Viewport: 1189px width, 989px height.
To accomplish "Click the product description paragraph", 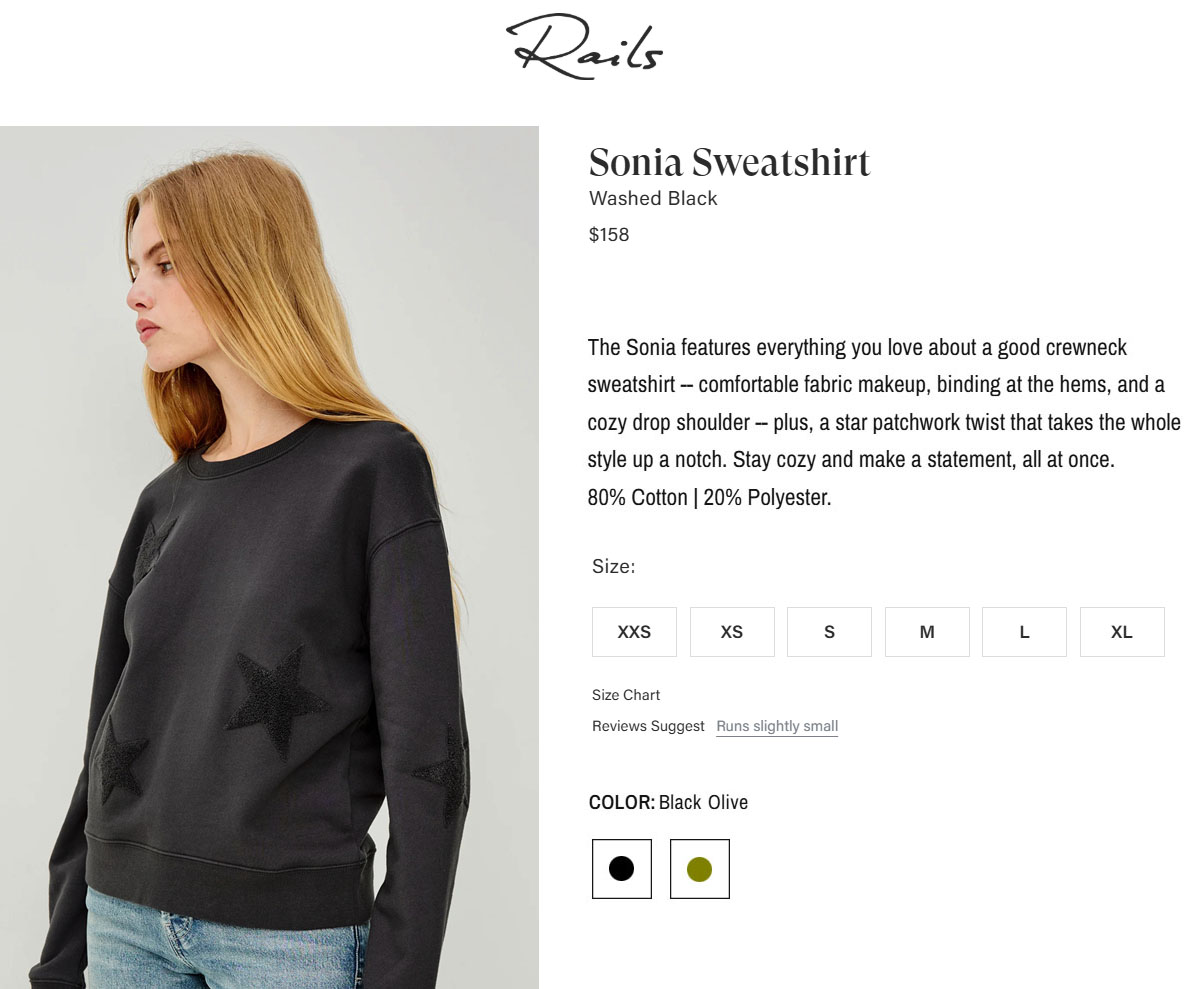I will click(x=883, y=422).
